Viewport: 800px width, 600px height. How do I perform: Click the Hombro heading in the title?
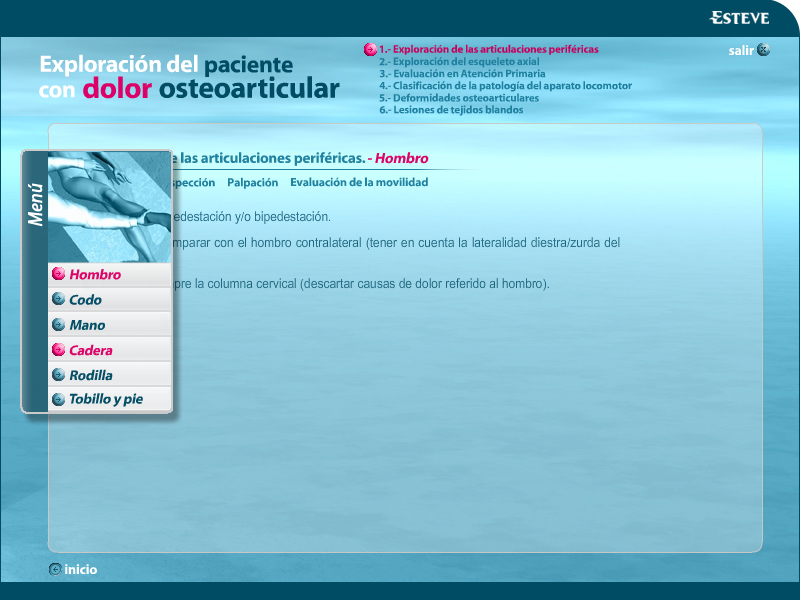click(x=402, y=159)
